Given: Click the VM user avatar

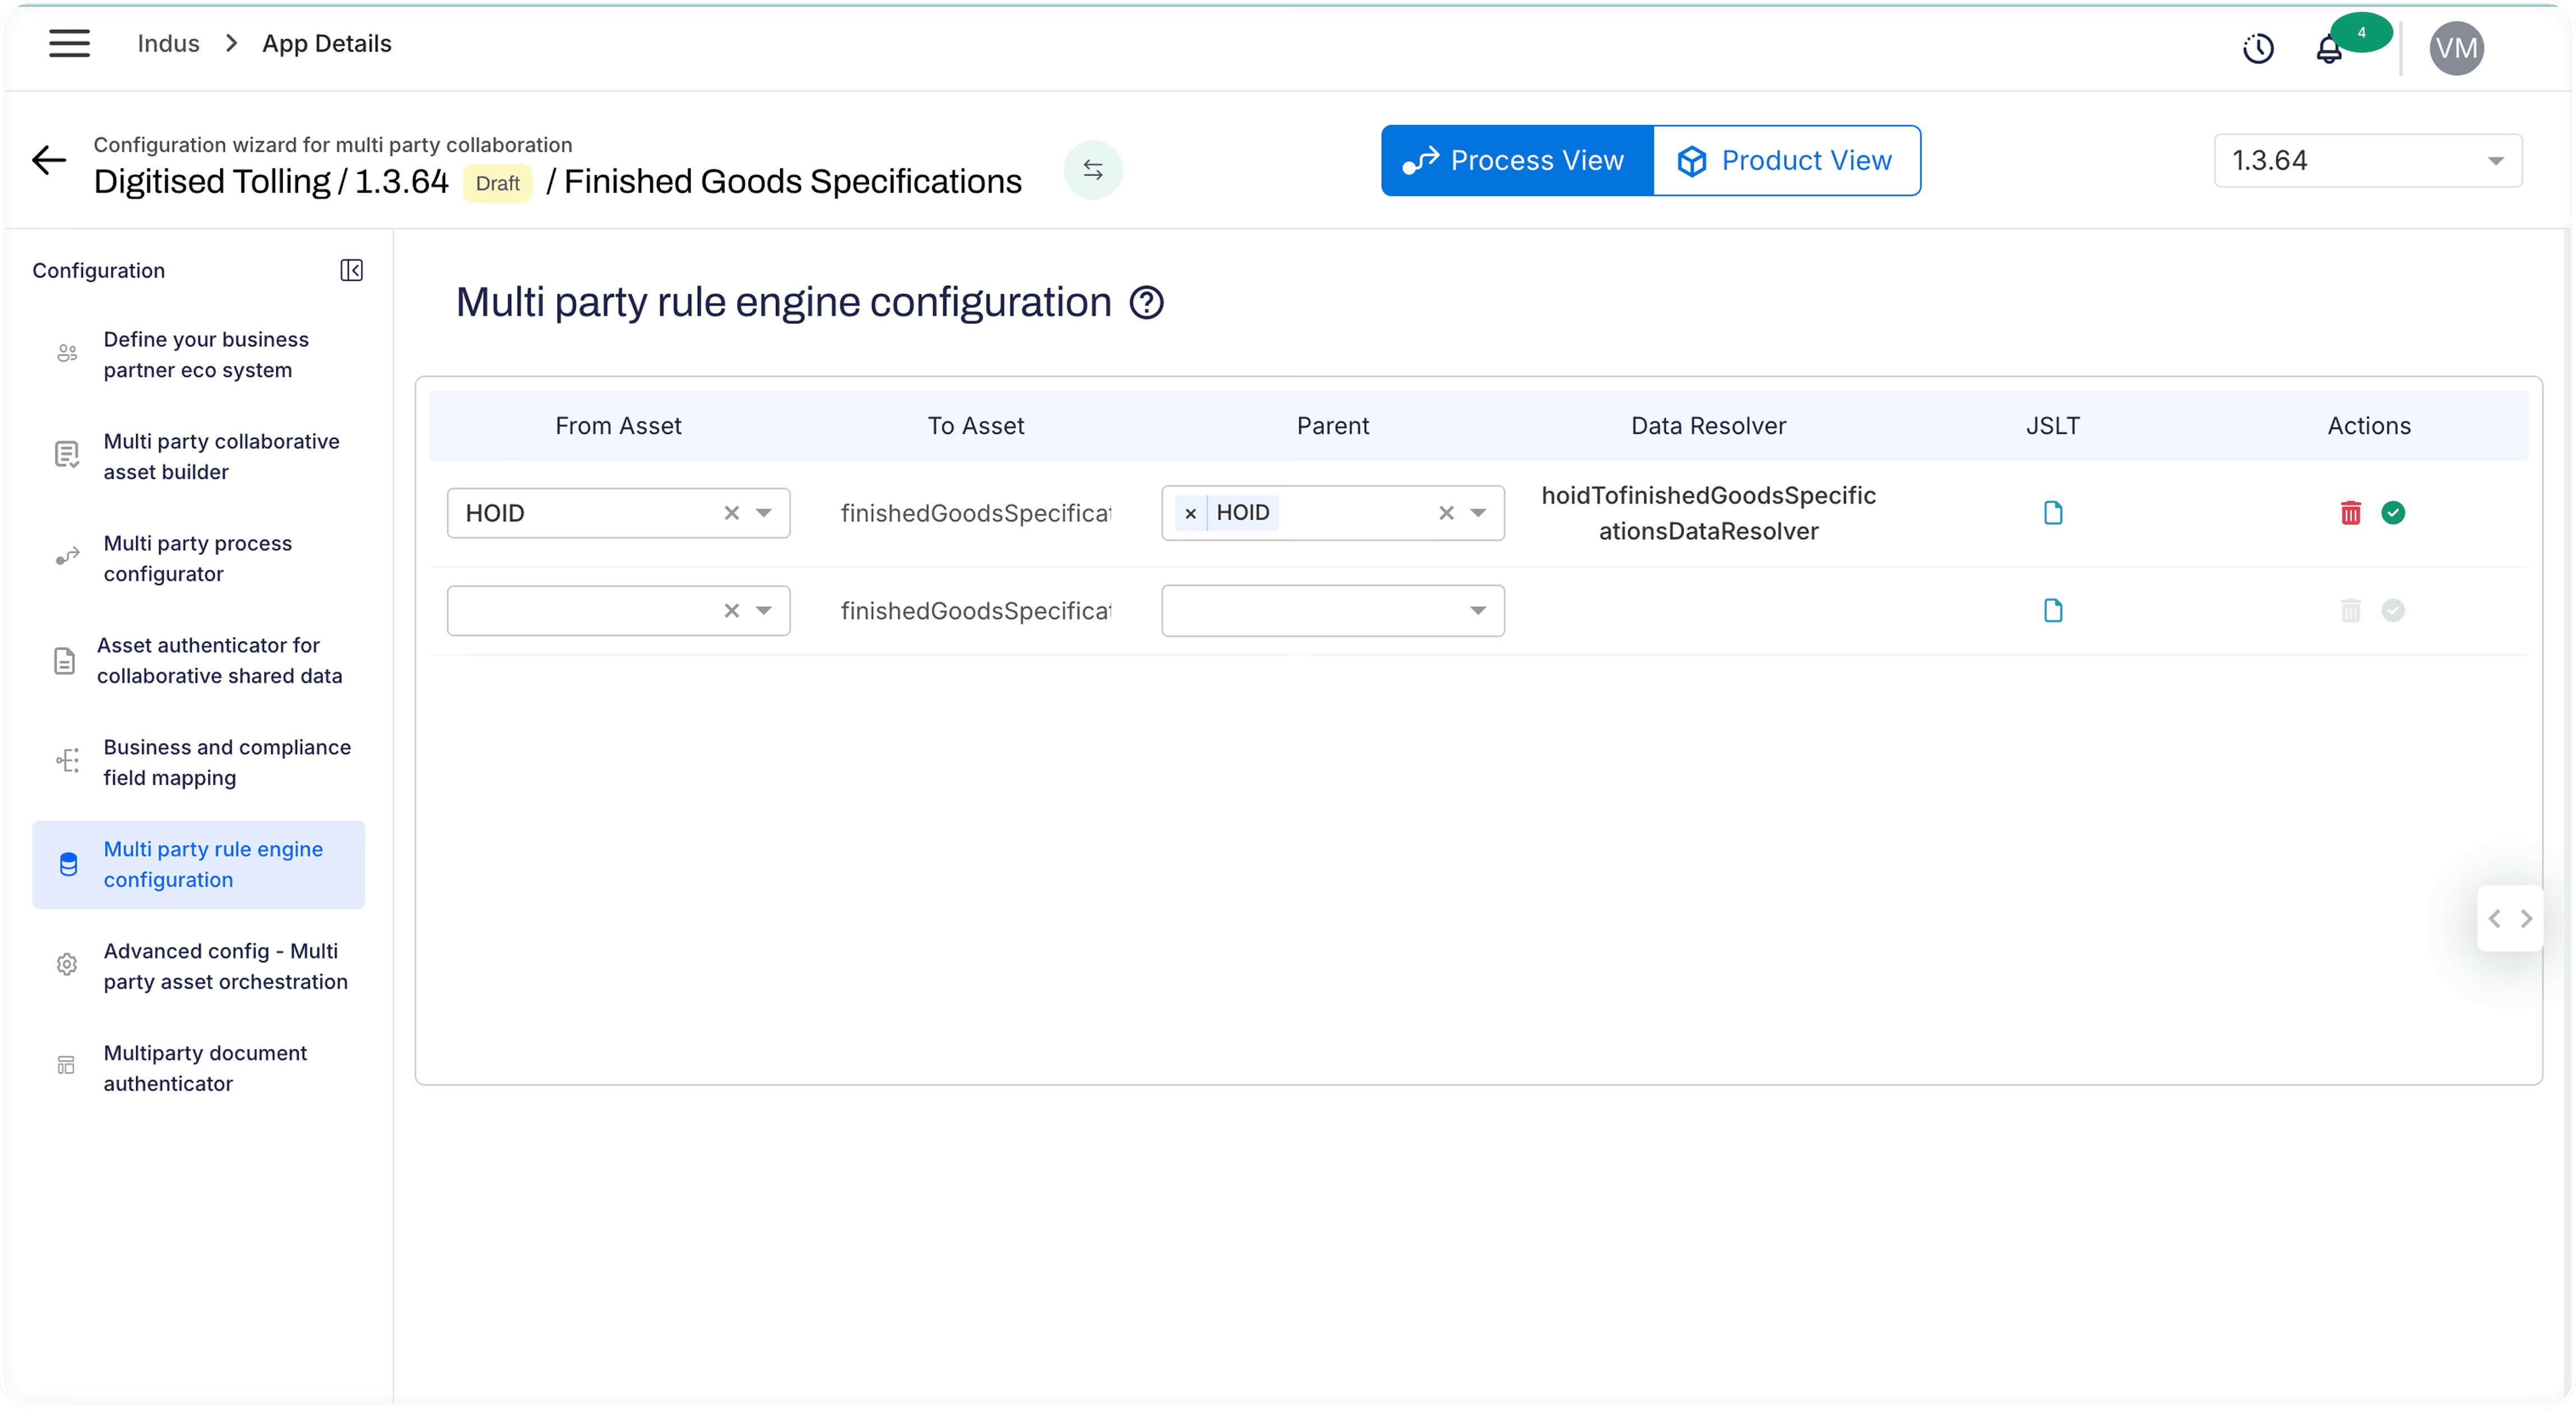Looking at the screenshot, I should 2456,48.
